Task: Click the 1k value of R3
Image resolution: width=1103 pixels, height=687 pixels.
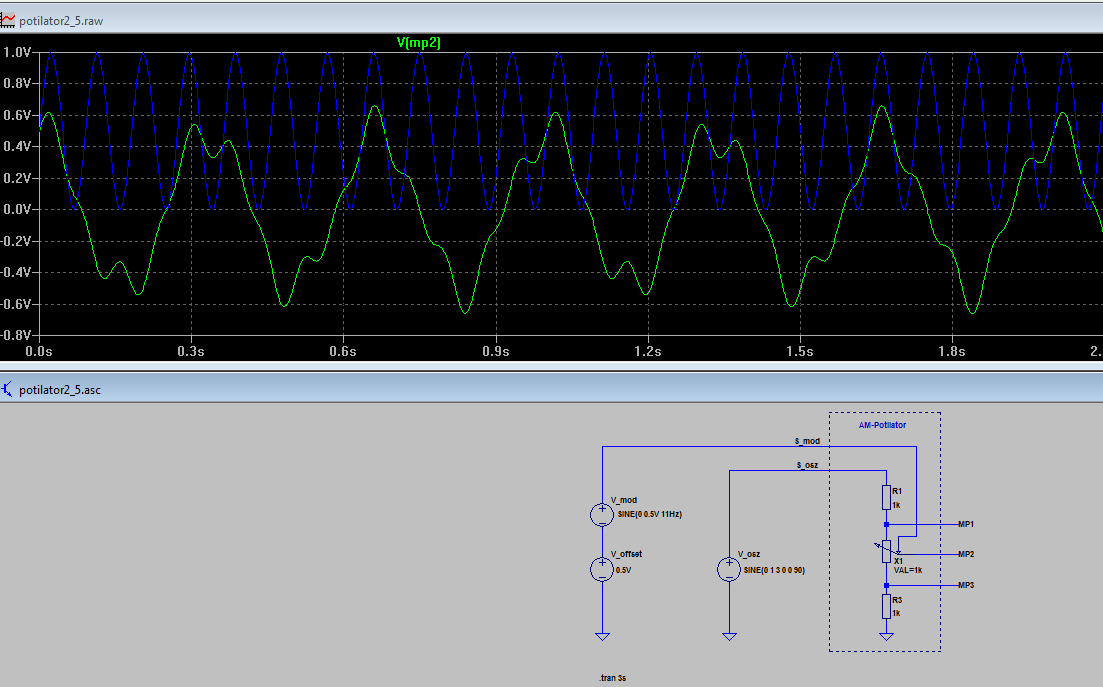Action: pos(896,614)
